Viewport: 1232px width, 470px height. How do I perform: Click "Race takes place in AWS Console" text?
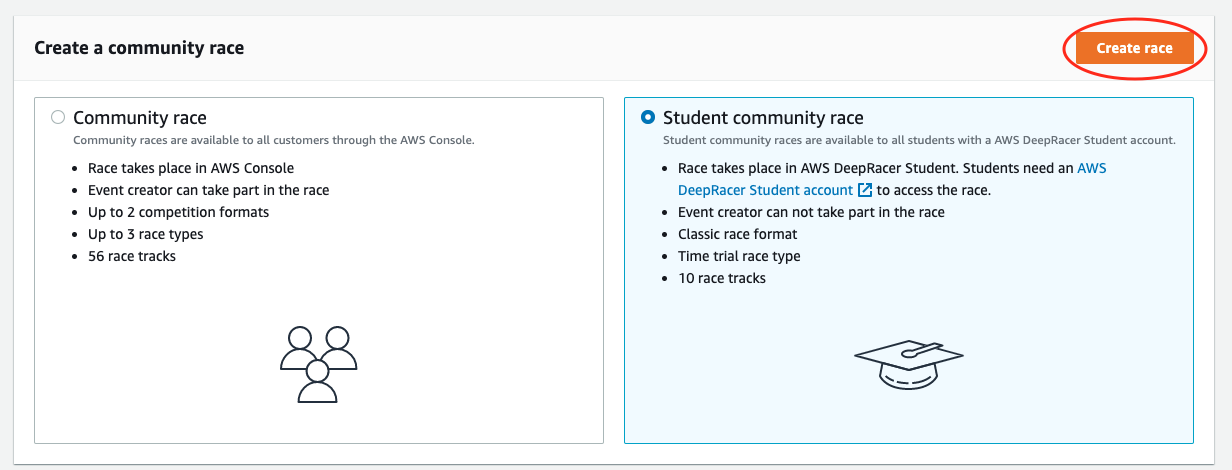pos(191,168)
